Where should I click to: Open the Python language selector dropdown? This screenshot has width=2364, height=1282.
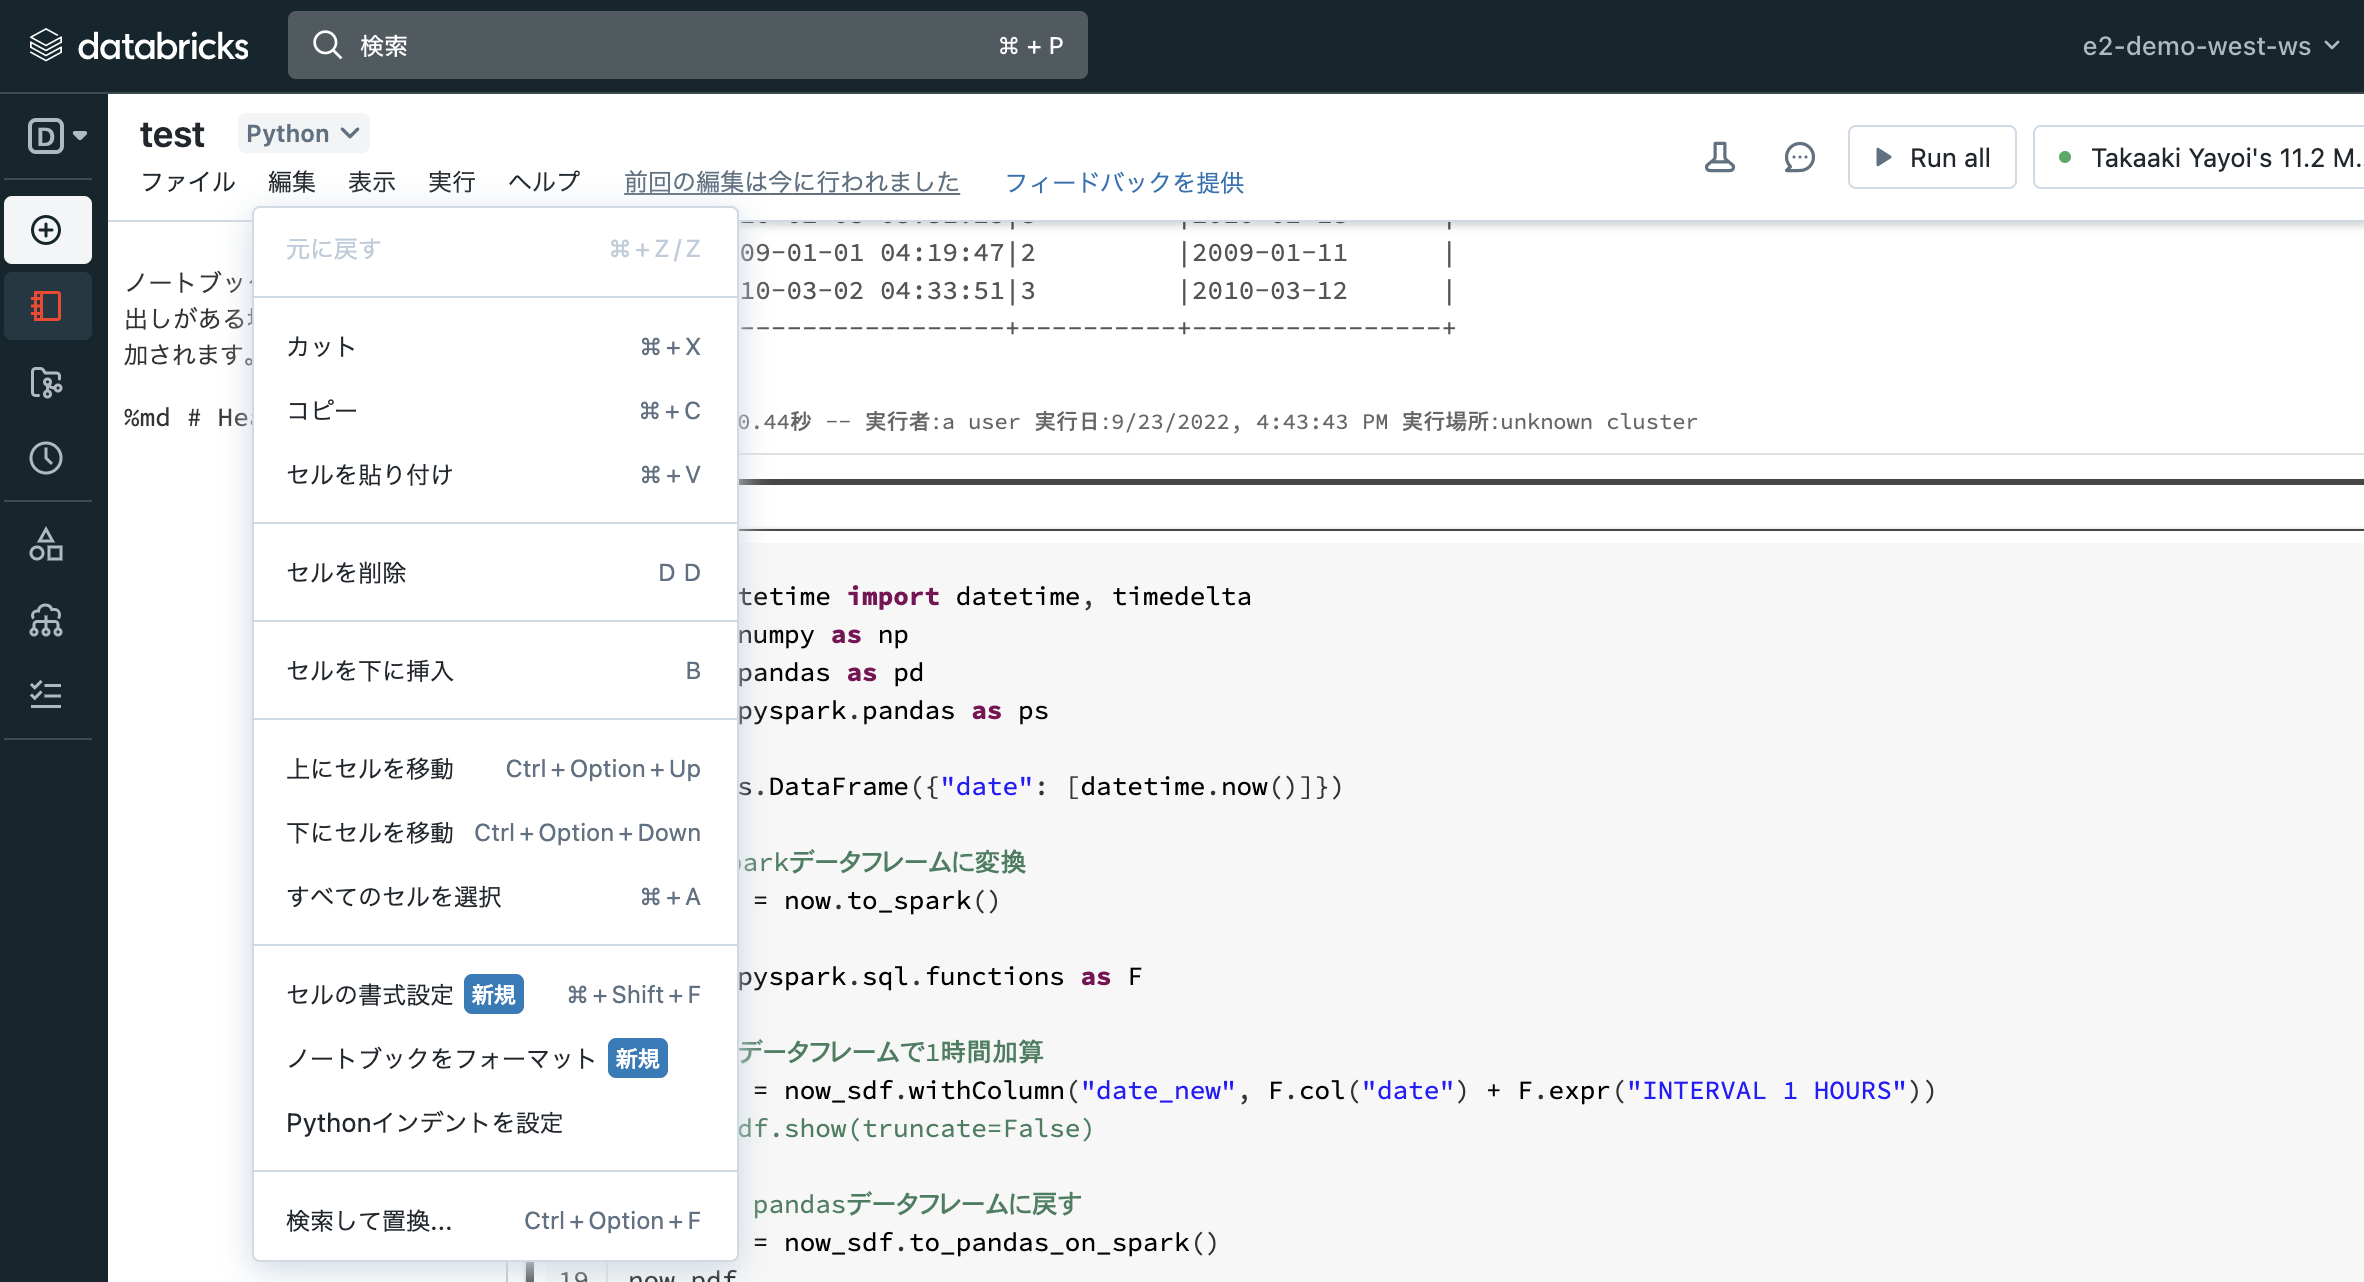(x=303, y=133)
